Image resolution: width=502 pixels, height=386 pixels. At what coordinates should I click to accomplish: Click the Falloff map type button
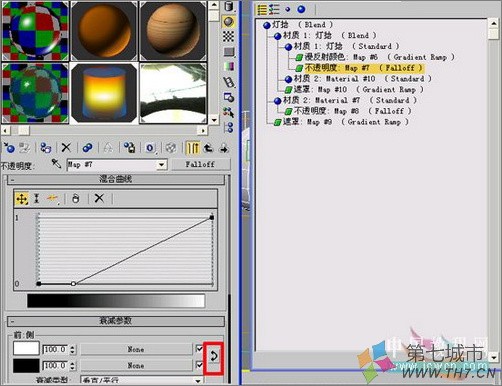click(x=200, y=164)
